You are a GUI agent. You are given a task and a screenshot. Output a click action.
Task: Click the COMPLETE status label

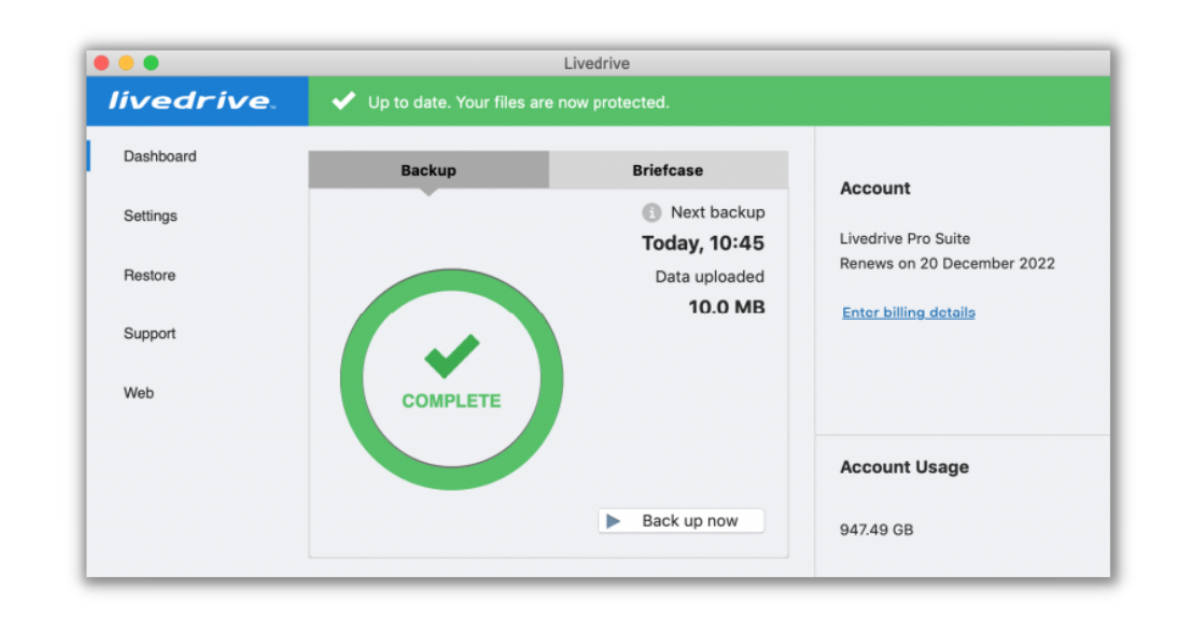pos(451,401)
